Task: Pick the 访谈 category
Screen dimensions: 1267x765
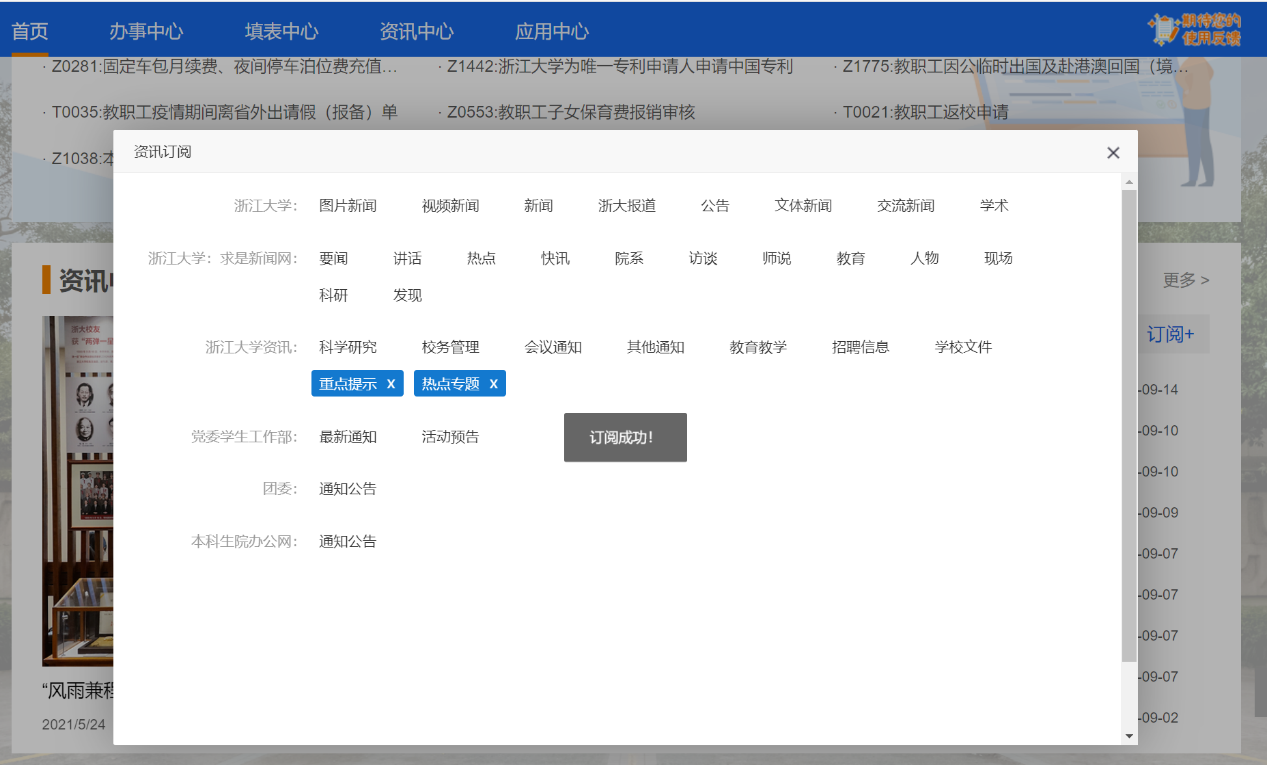Action: coord(703,258)
